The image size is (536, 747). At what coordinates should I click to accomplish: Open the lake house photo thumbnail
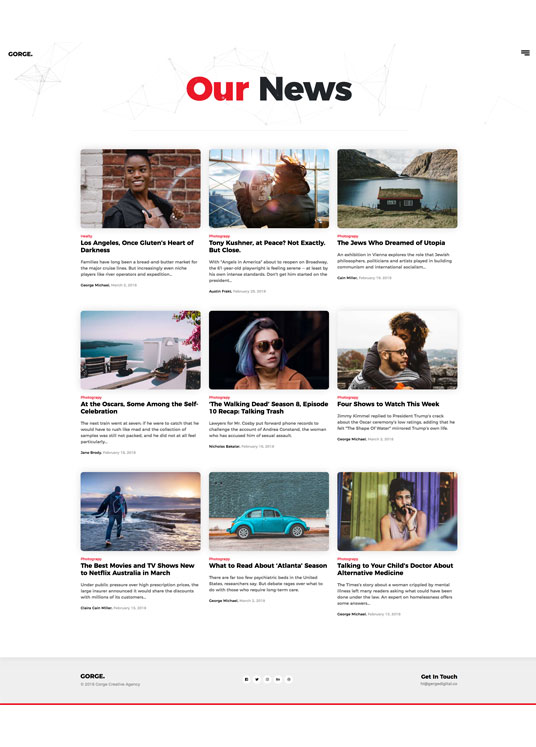(x=397, y=189)
